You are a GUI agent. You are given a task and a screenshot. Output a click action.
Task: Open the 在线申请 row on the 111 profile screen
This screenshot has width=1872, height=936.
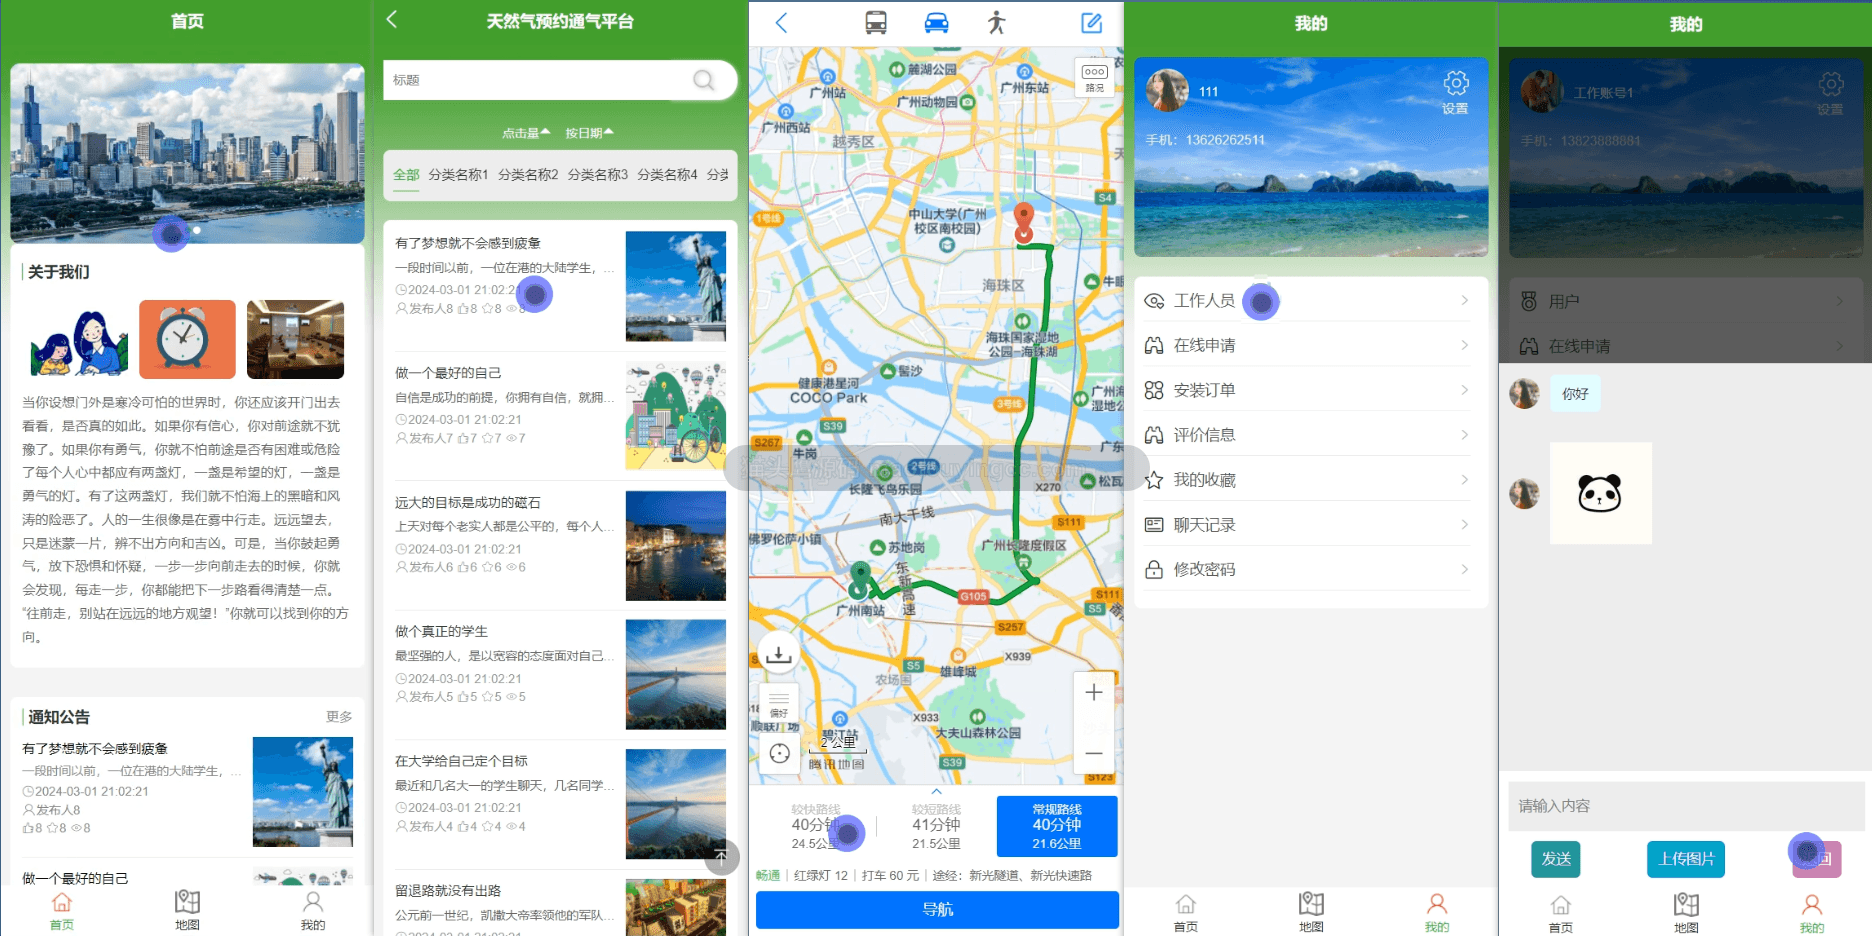click(x=1311, y=345)
